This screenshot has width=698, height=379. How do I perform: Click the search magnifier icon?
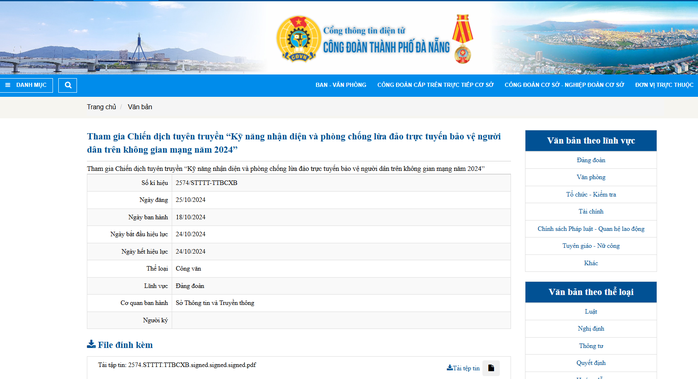(68, 85)
